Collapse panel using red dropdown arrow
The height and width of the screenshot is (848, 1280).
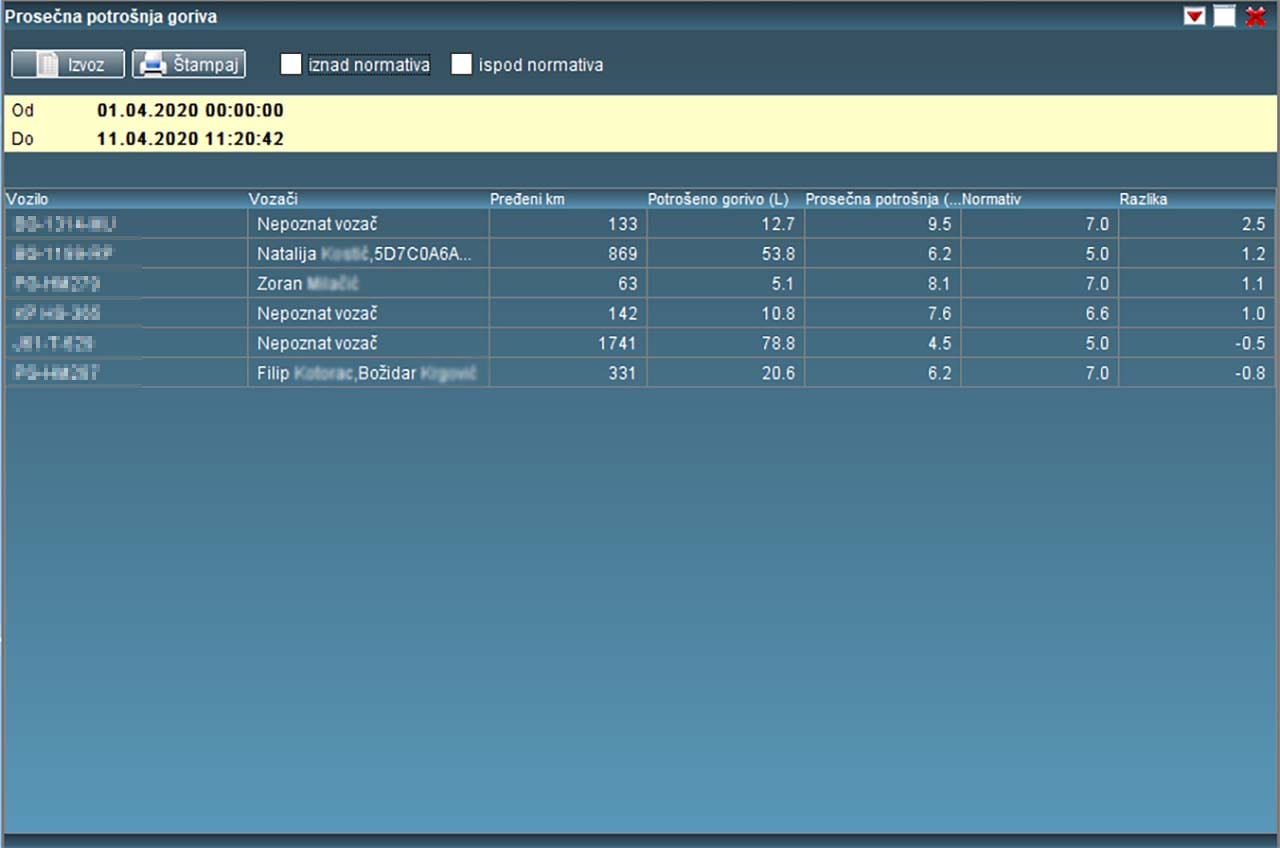pos(1194,17)
